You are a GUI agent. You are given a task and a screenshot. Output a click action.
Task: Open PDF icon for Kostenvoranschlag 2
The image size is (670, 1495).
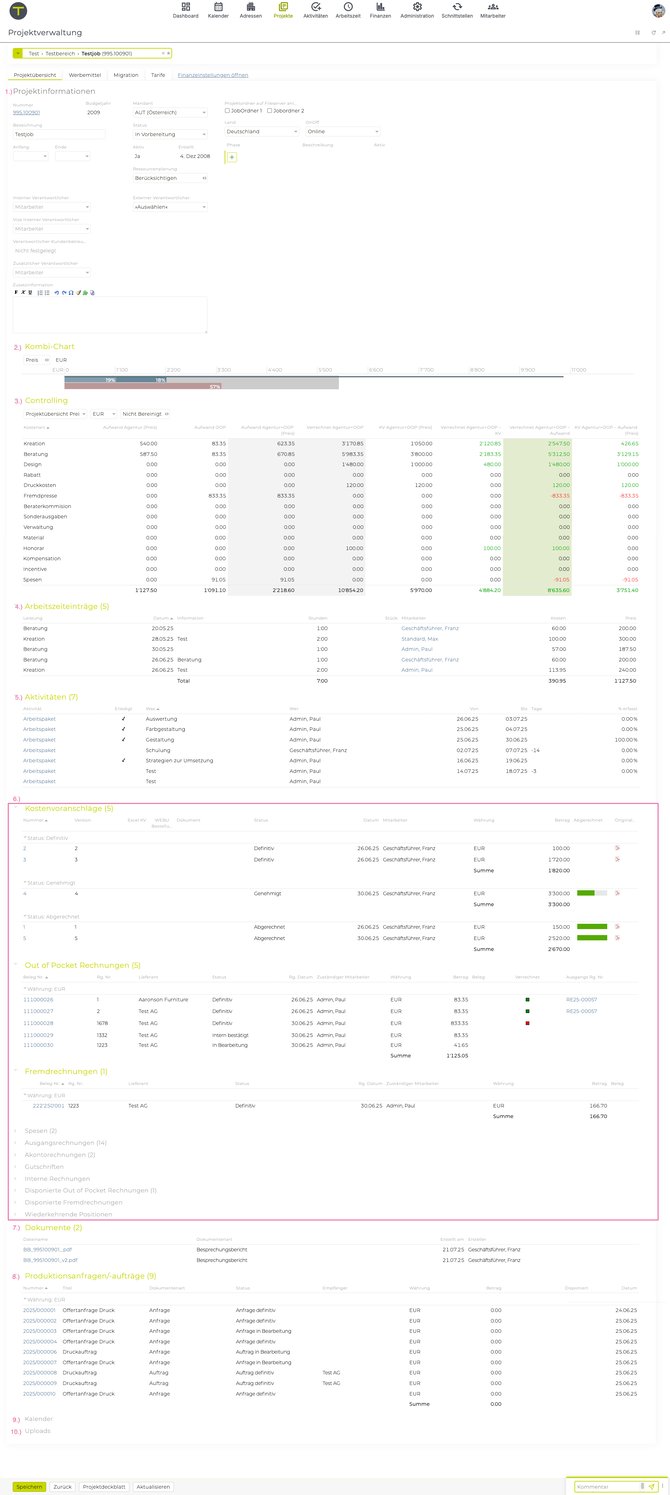pyautogui.click(x=617, y=848)
